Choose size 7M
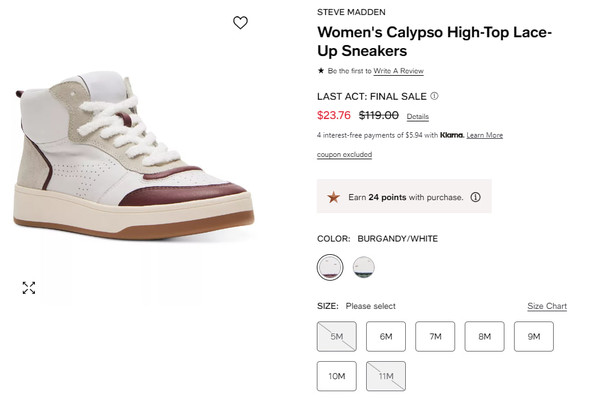The width and height of the screenshot is (600, 399). (435, 337)
